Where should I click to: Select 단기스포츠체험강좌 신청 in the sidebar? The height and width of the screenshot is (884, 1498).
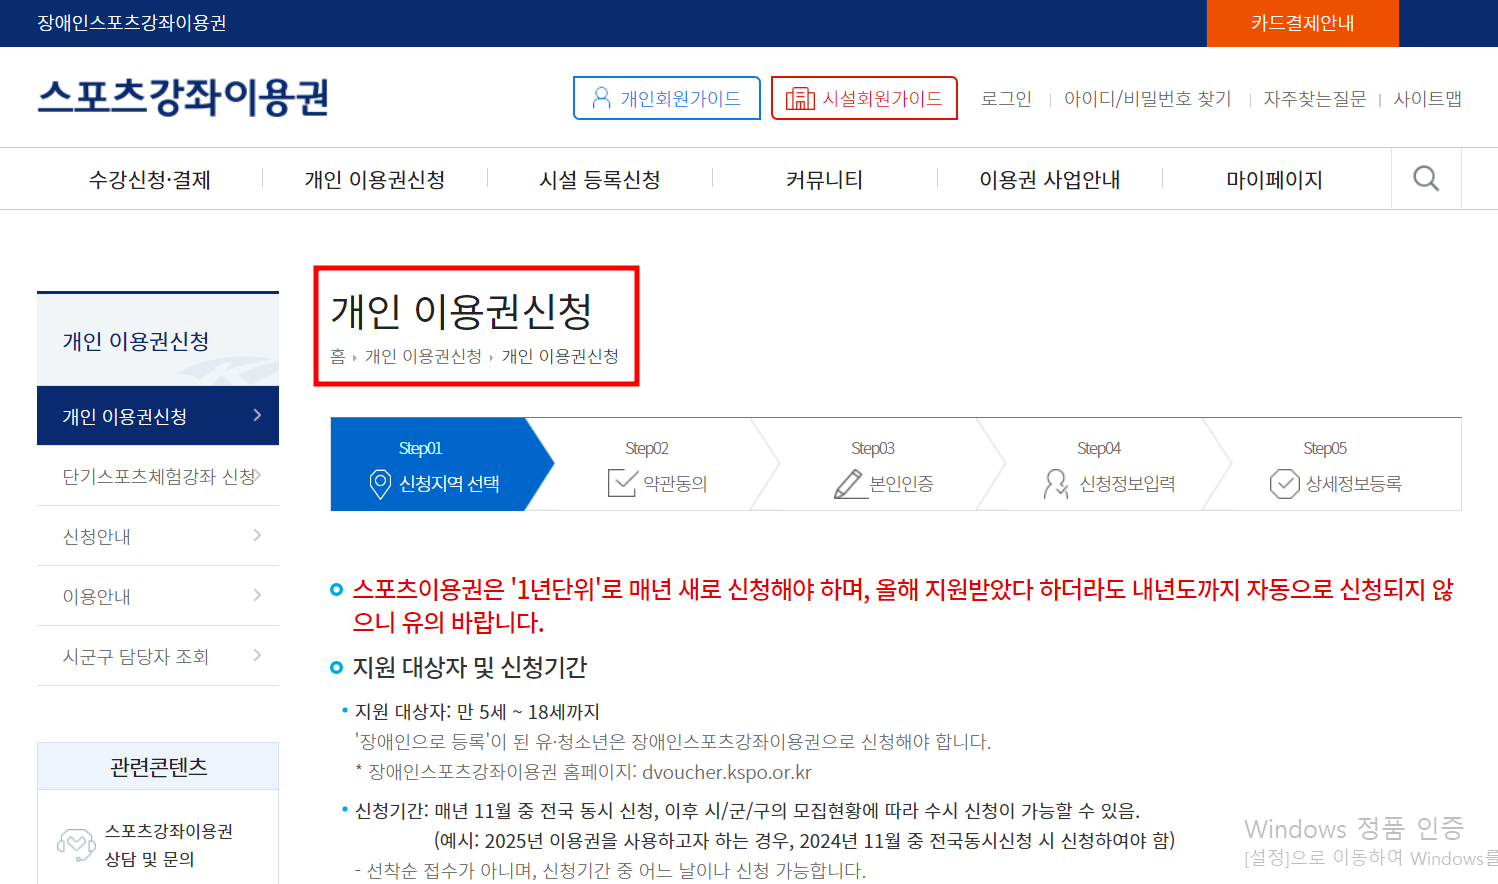click(151, 477)
